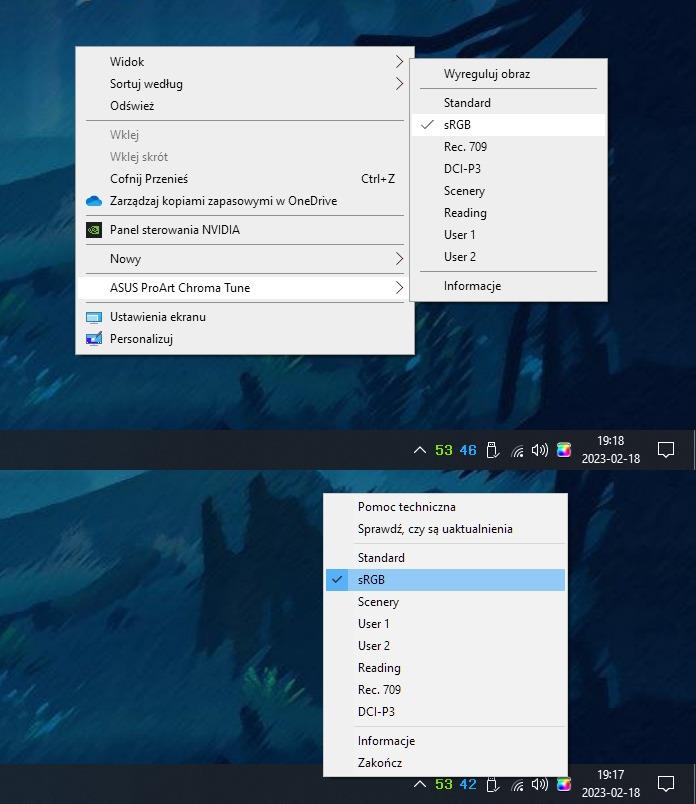Click Sprawdź, czy są uaktualnienia
The image size is (696, 804).
pos(445,529)
